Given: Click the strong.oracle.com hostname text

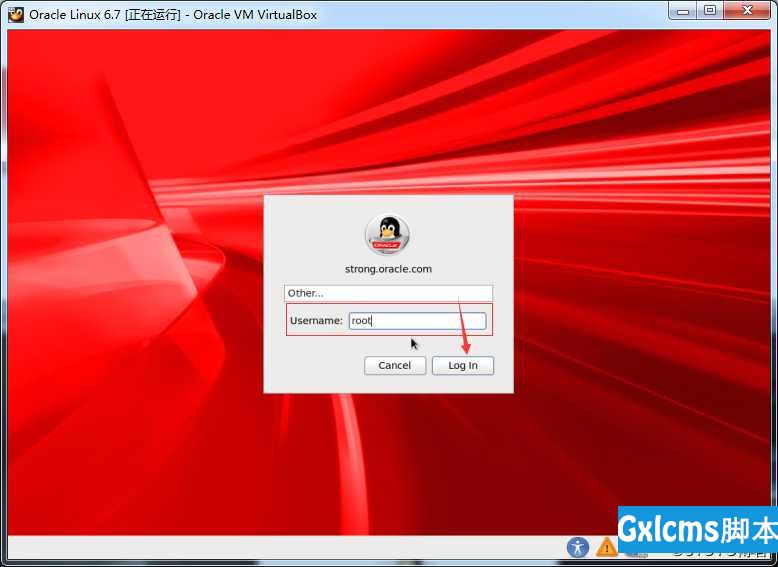Looking at the screenshot, I should (389, 269).
